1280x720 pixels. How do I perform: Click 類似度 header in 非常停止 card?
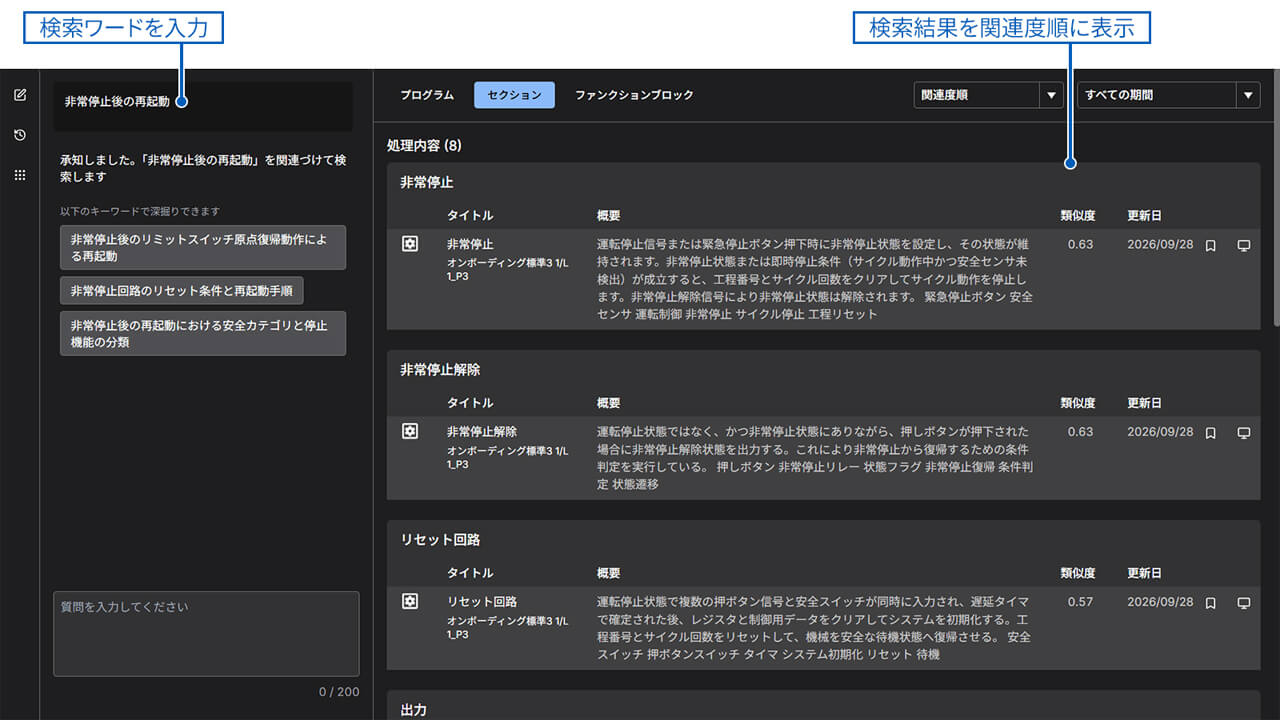point(1078,215)
